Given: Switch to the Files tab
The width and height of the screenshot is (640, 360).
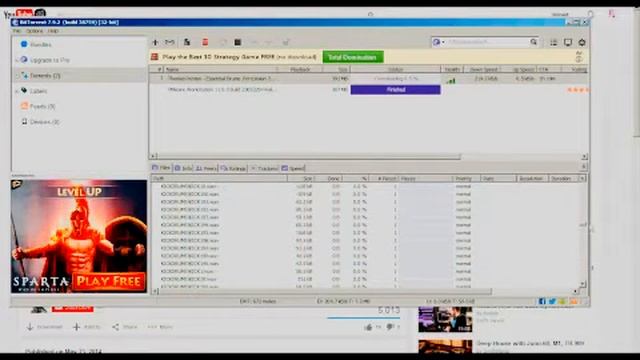Looking at the screenshot, I should pyautogui.click(x=162, y=168).
